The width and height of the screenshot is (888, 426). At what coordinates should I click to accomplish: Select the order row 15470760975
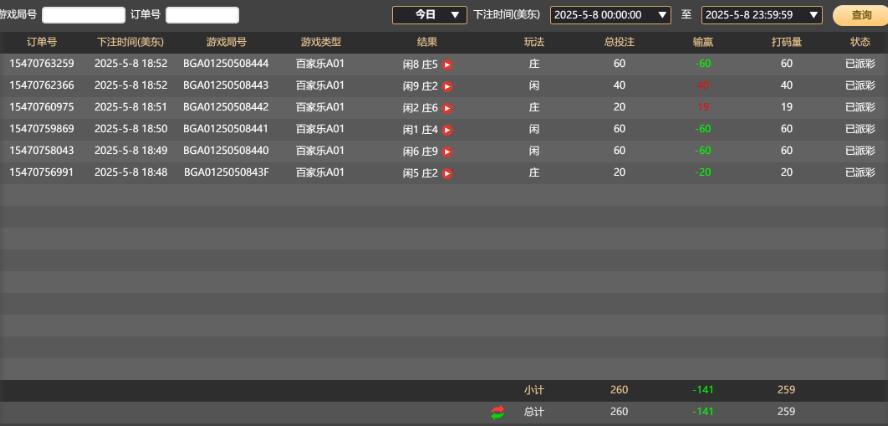pyautogui.click(x=41, y=108)
